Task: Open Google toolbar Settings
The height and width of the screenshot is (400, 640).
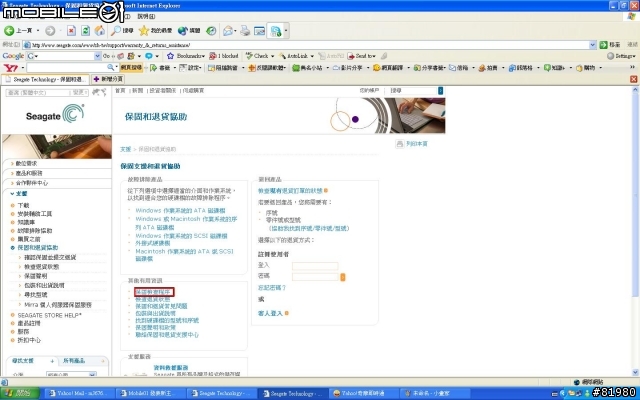Action: point(621,56)
